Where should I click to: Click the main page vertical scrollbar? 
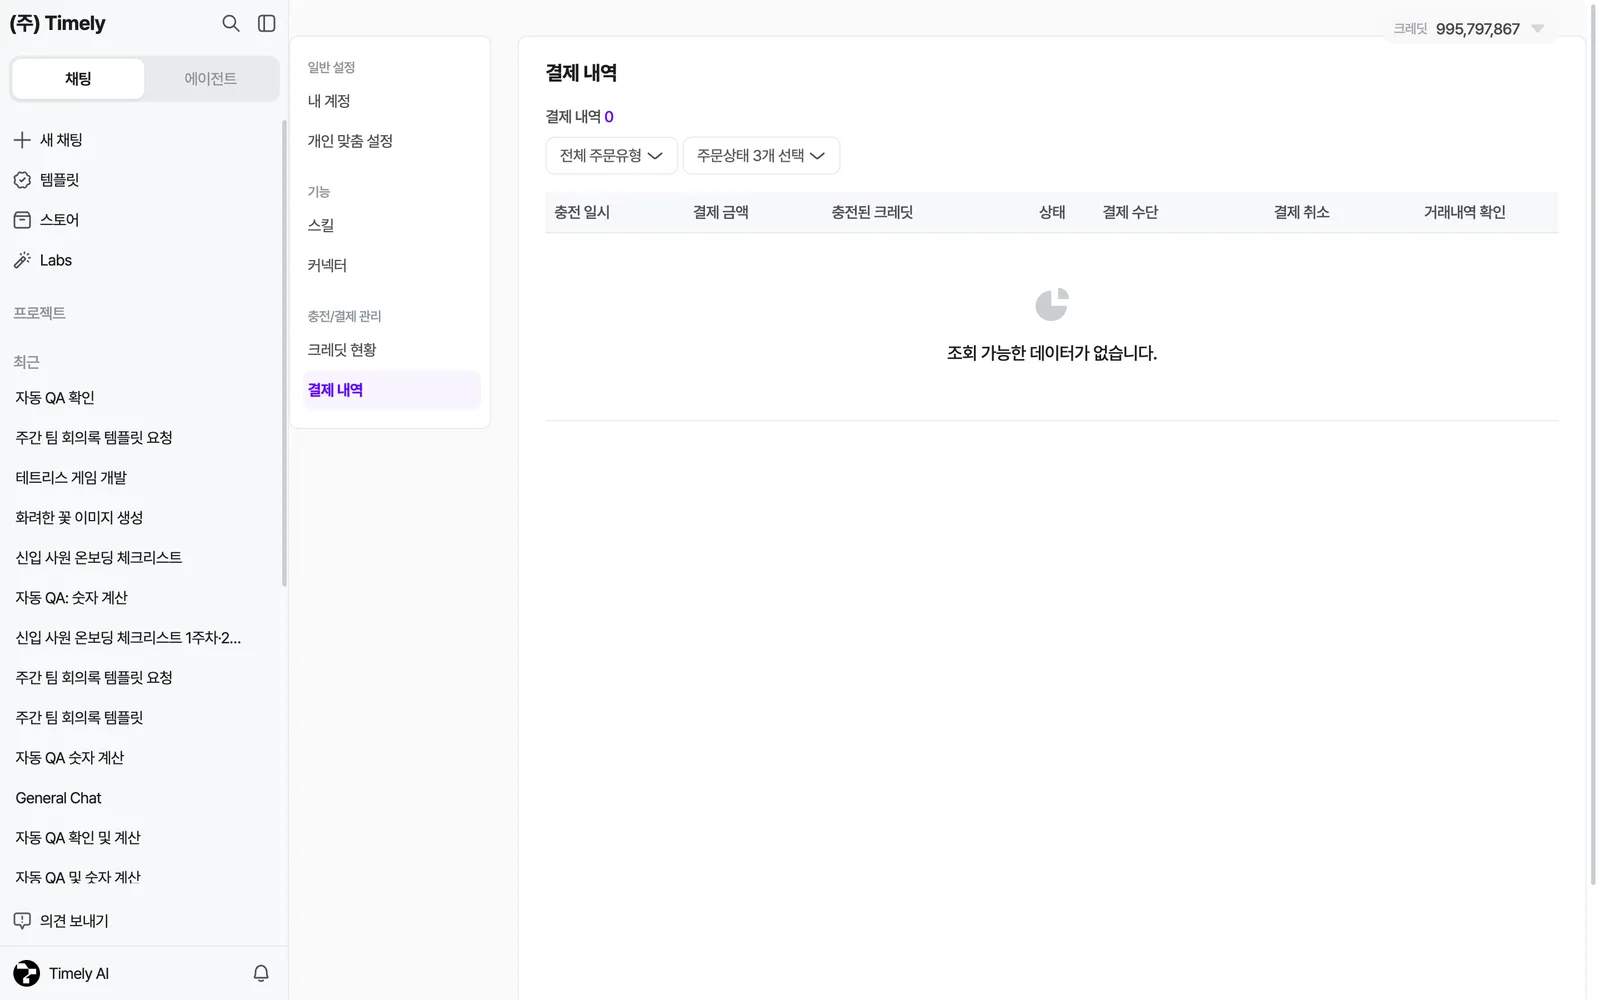tap(1594, 445)
